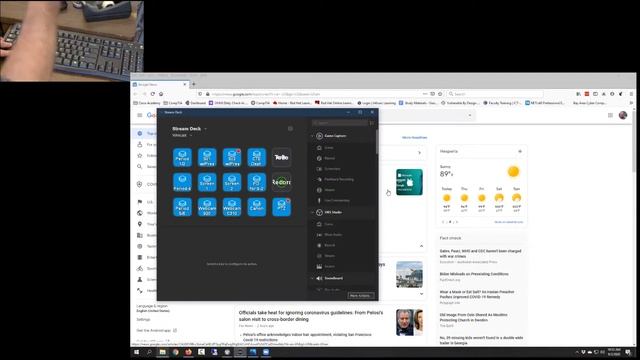Select the green Reboot Stream Deck key
640x360 pixels.
[282, 182]
